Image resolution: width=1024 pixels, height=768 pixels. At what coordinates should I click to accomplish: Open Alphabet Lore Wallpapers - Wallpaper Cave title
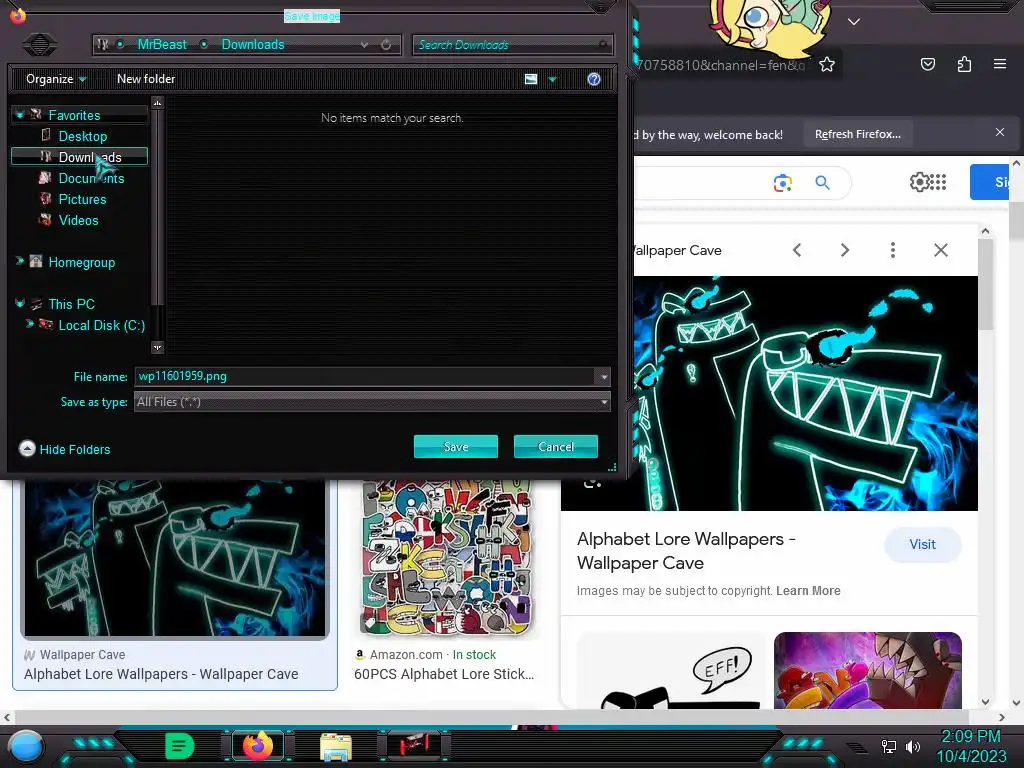pos(686,551)
